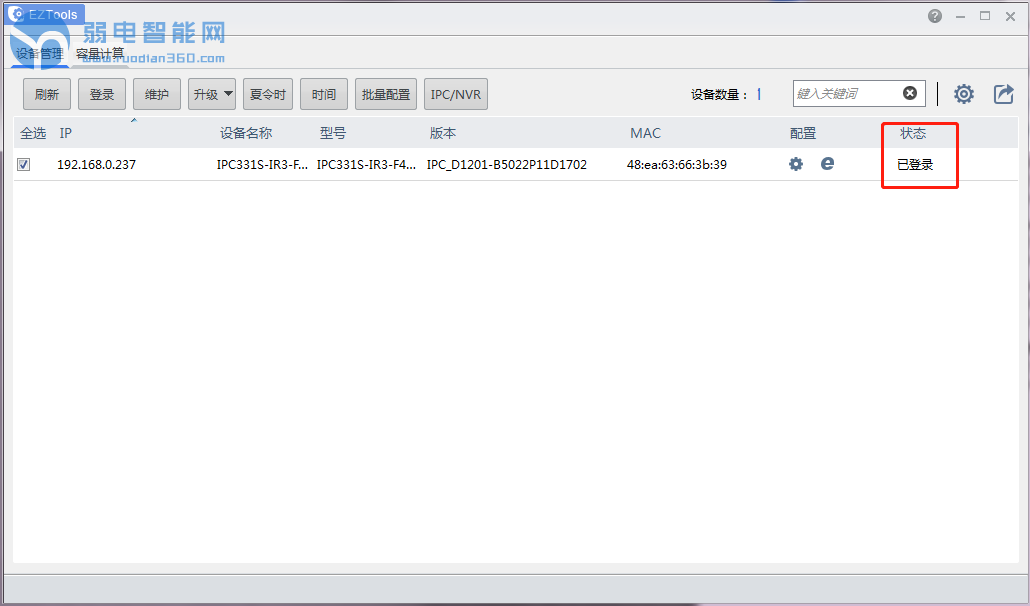Uncheck the 192.168.0.237 device checkbox
This screenshot has width=1030, height=606.
(x=23, y=165)
